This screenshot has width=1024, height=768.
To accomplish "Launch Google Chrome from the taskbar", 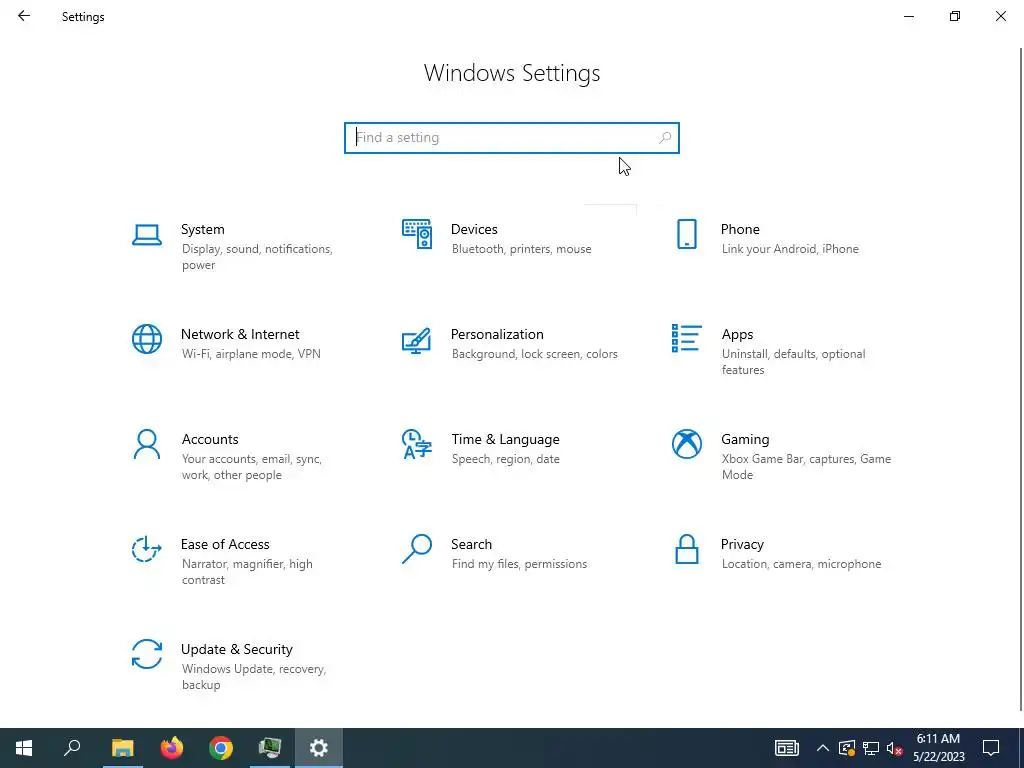I will tap(221, 748).
